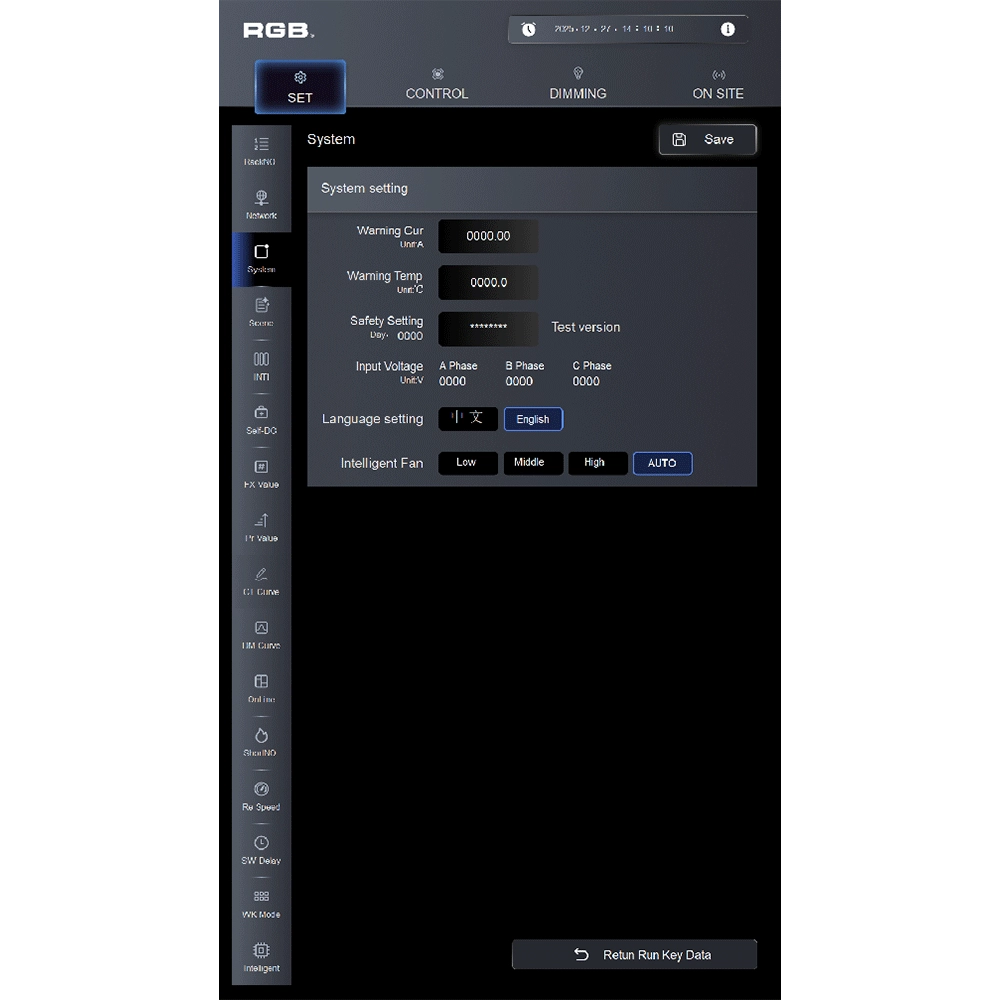Image resolution: width=1000 pixels, height=1000 pixels.
Task: Click the info icon beside the date
Action: click(x=727, y=29)
